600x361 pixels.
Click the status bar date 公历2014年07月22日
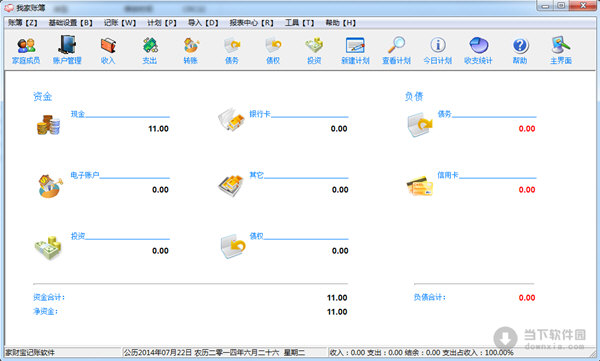[x=158, y=353]
